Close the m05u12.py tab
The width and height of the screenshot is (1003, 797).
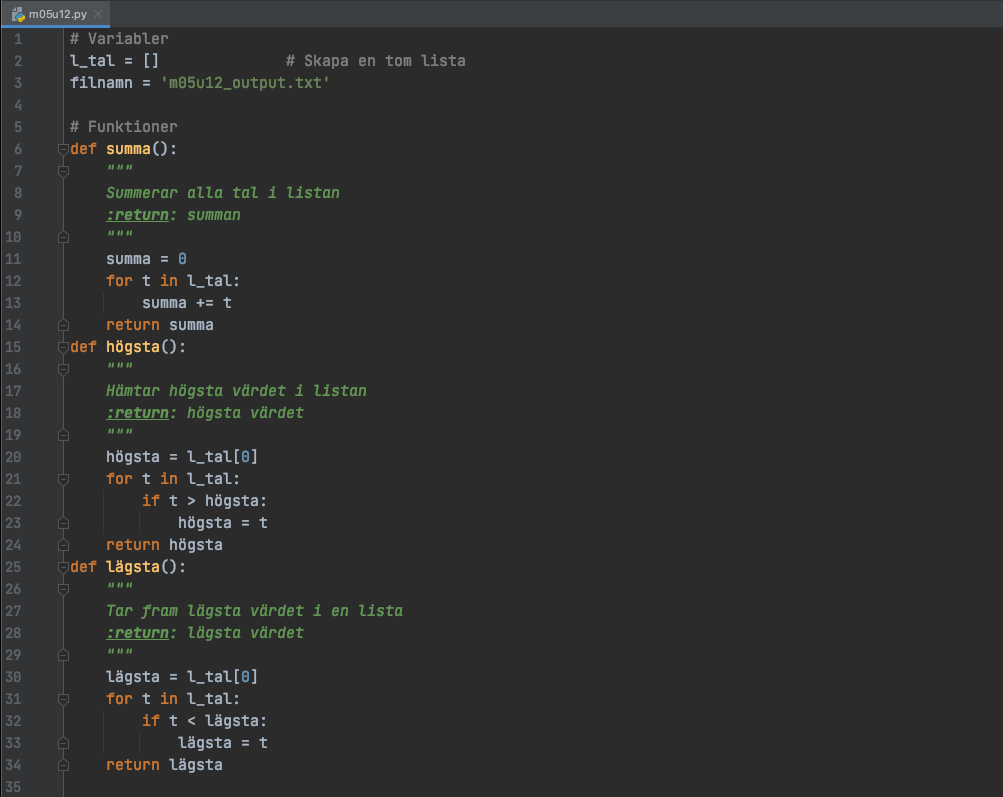pyautogui.click(x=97, y=14)
